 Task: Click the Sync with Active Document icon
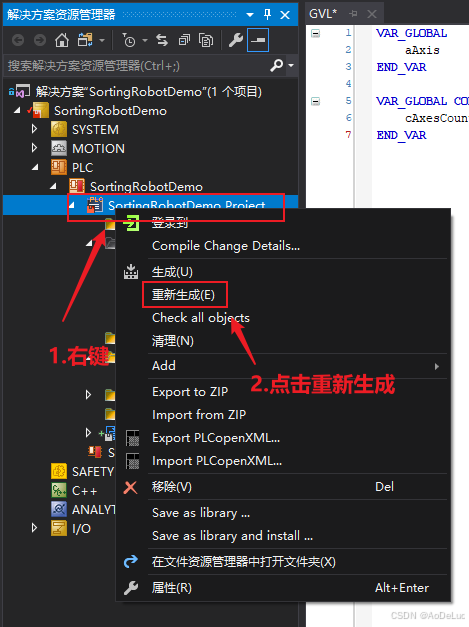point(162,40)
